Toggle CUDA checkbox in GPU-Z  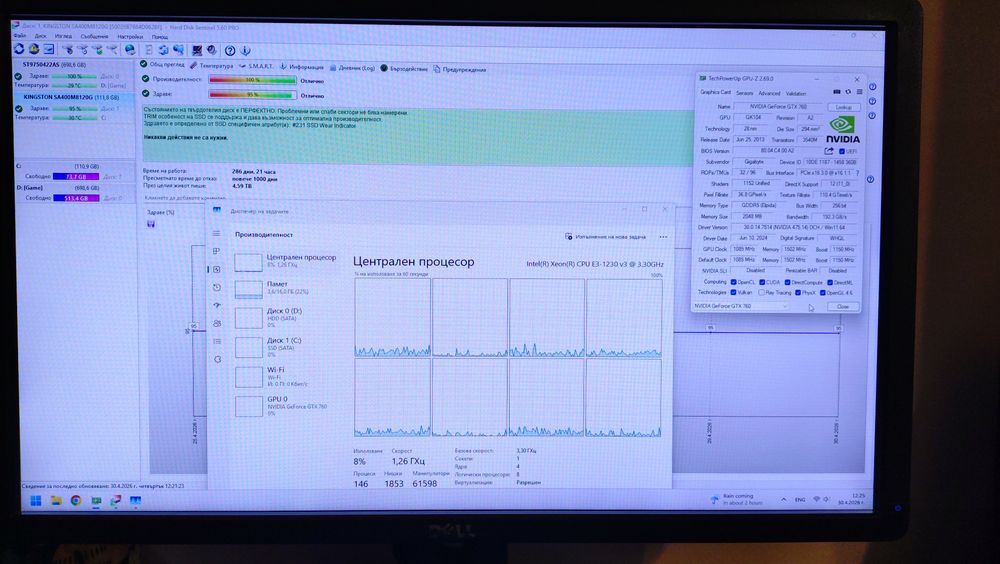click(762, 282)
